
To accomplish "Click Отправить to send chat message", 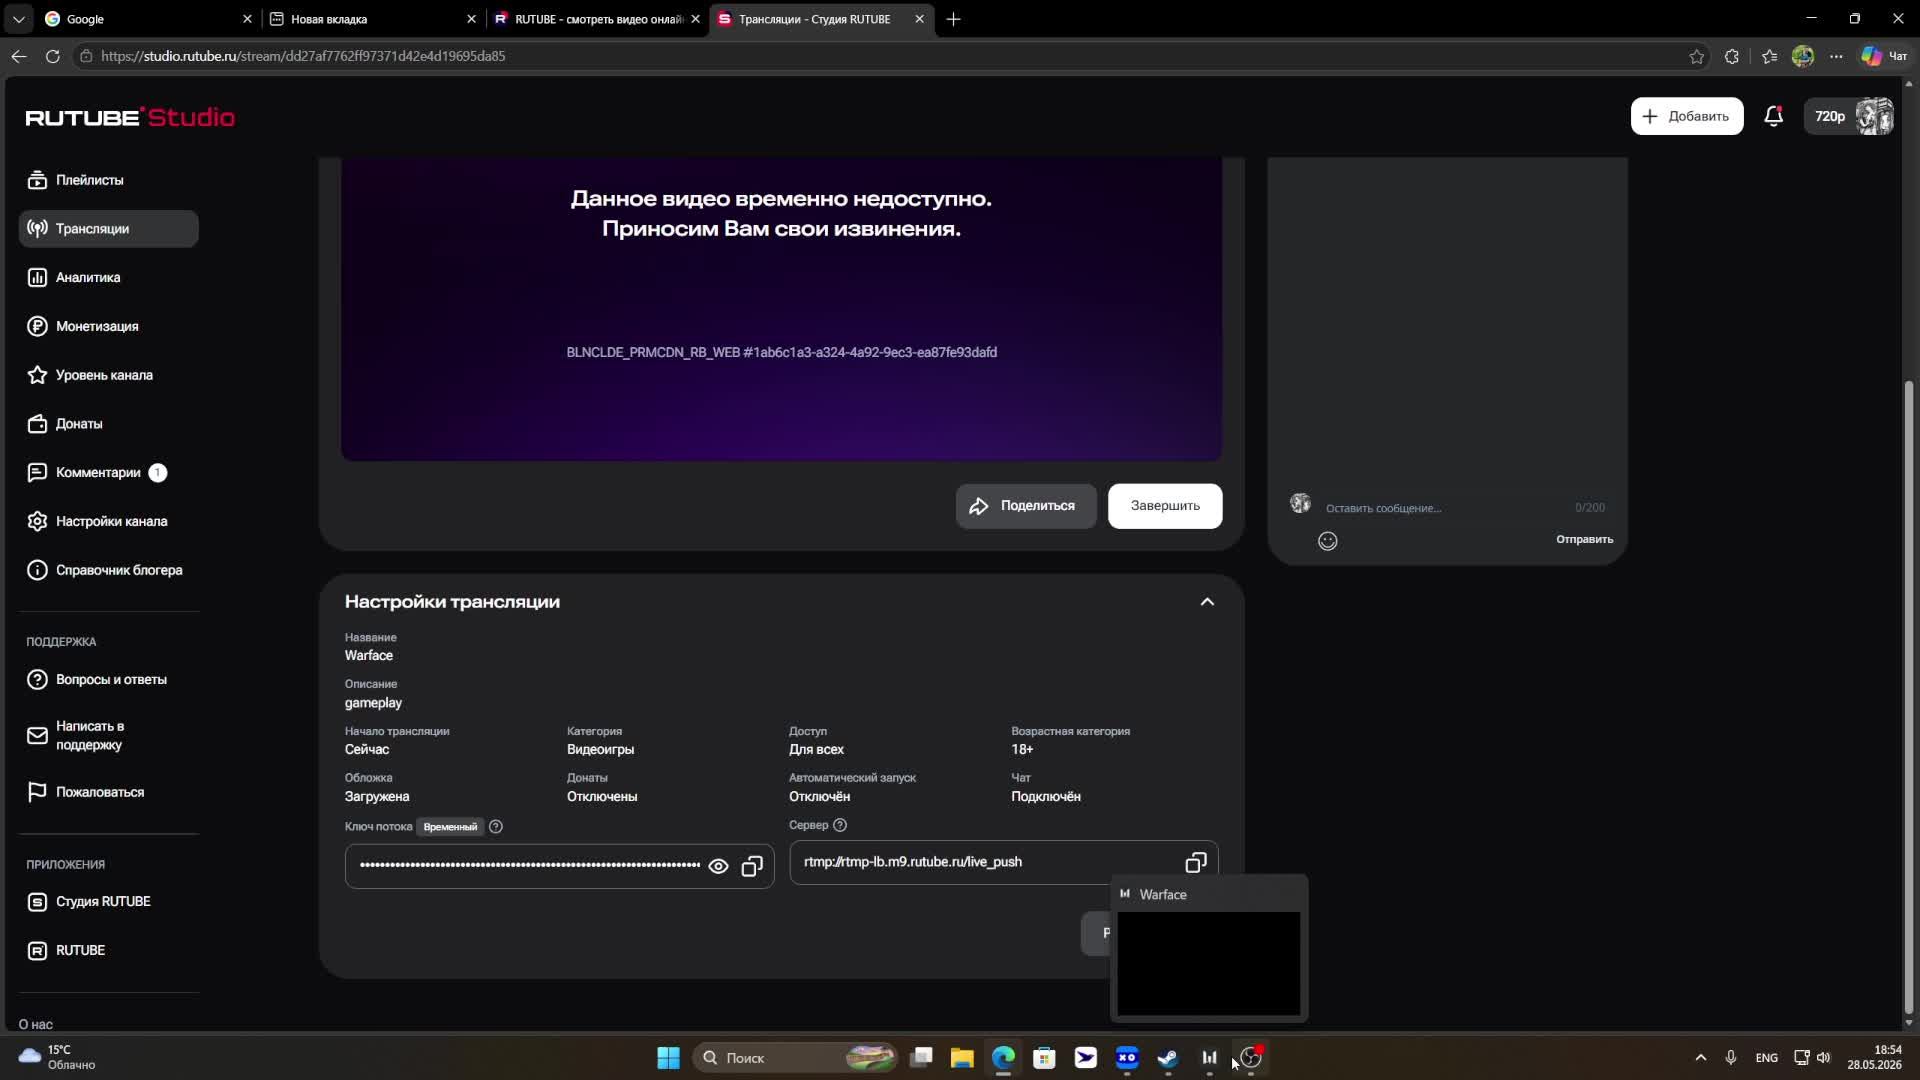I will (x=1584, y=540).
